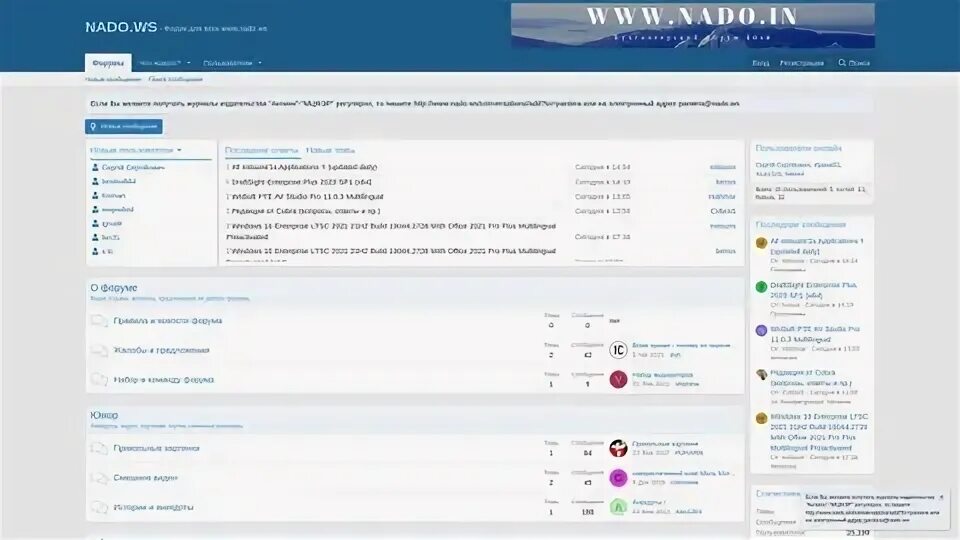960x540 pixels.
Task: Open avatar beside Windows 11 Enterprise sidebar post
Action: (761, 419)
